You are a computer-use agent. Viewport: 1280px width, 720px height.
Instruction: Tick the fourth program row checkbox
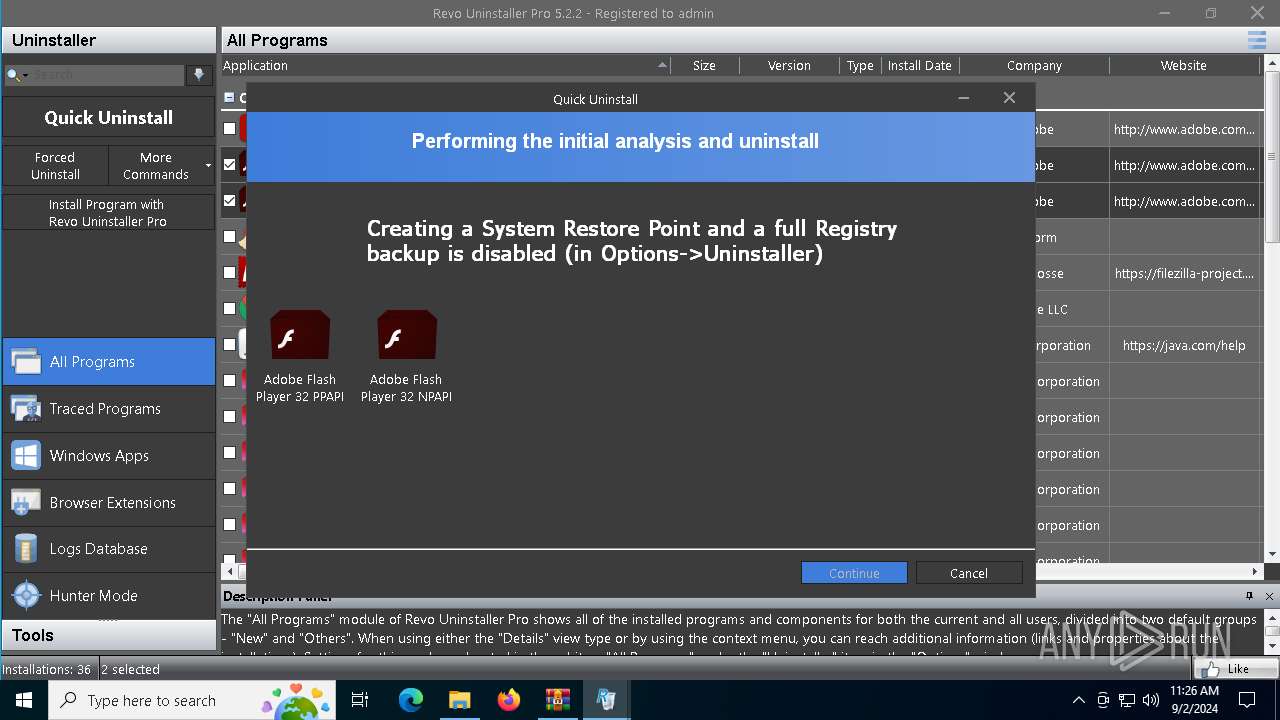230,237
